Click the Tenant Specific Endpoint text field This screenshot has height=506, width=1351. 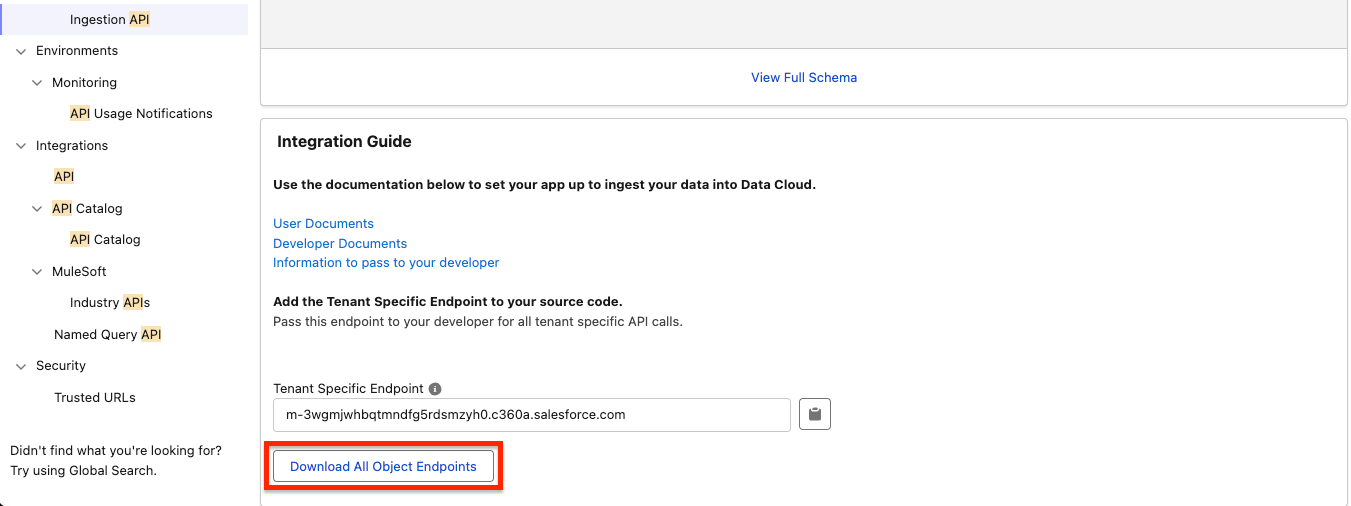coord(532,414)
